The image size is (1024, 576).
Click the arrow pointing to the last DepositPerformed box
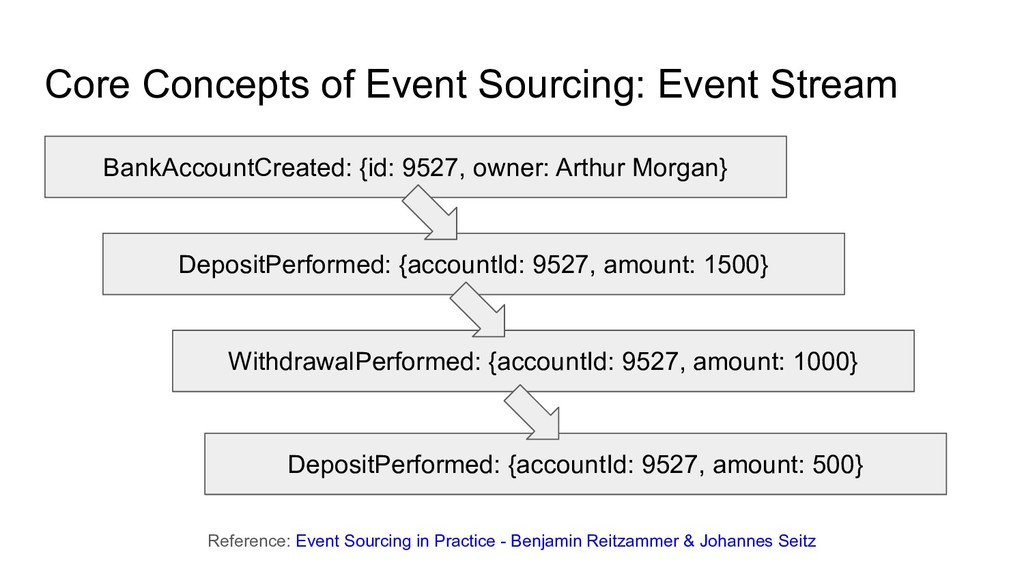532,412
